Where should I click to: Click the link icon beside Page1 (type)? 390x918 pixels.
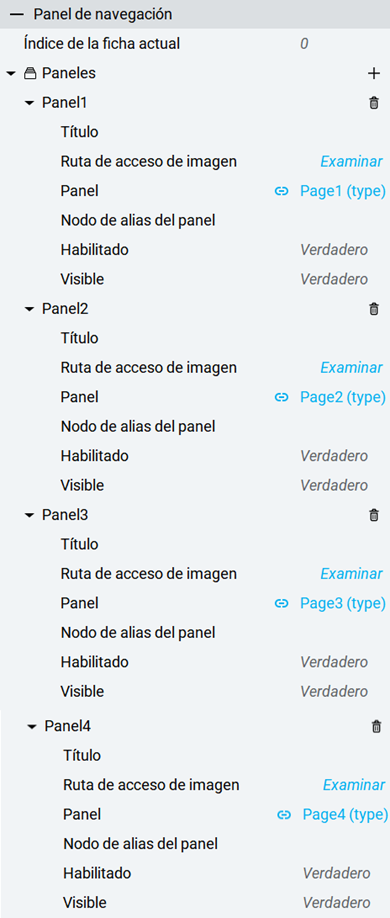(x=282, y=191)
